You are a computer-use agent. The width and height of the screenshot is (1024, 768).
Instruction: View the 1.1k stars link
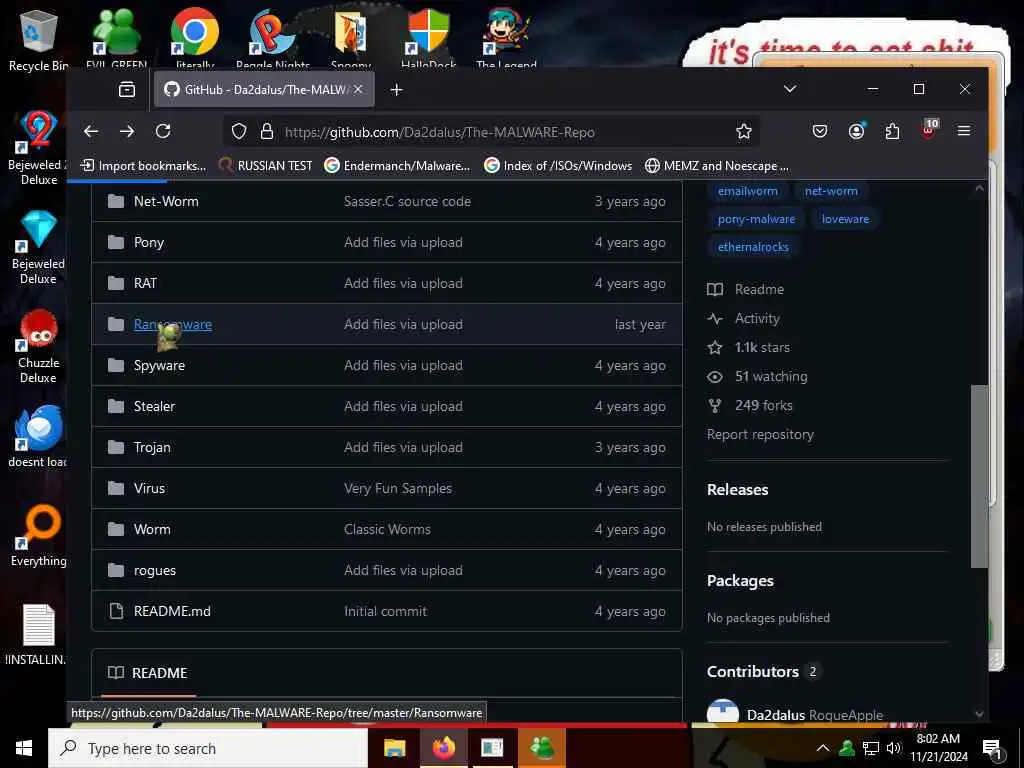point(749,347)
